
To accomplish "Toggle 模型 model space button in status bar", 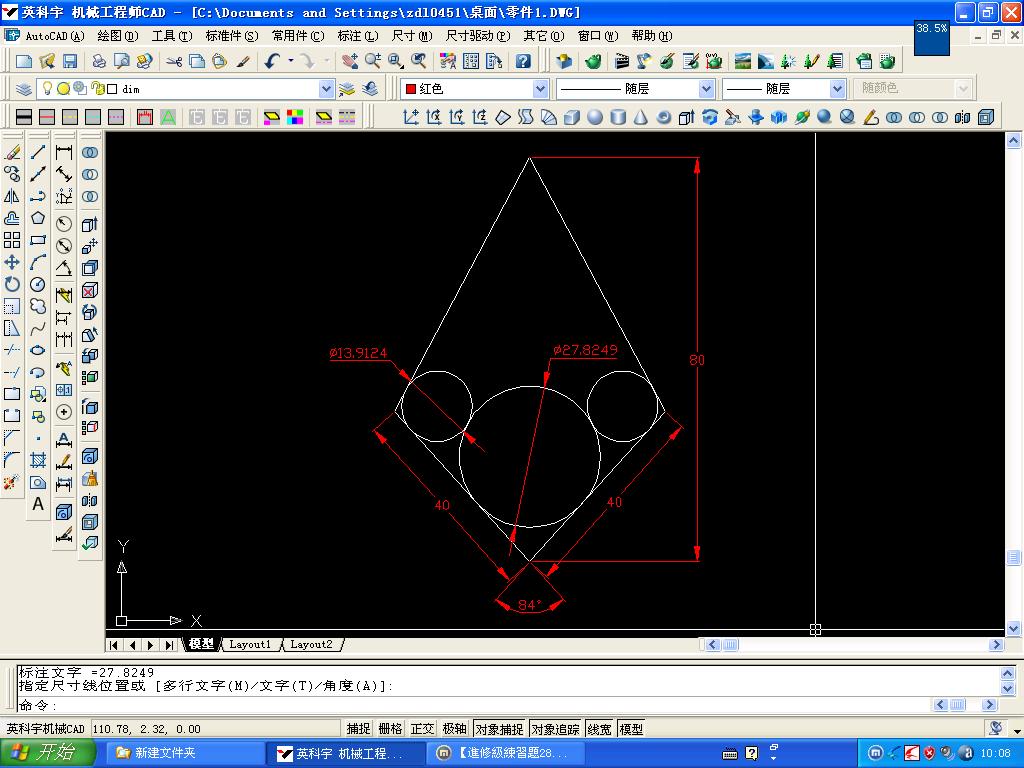I will pyautogui.click(x=631, y=729).
